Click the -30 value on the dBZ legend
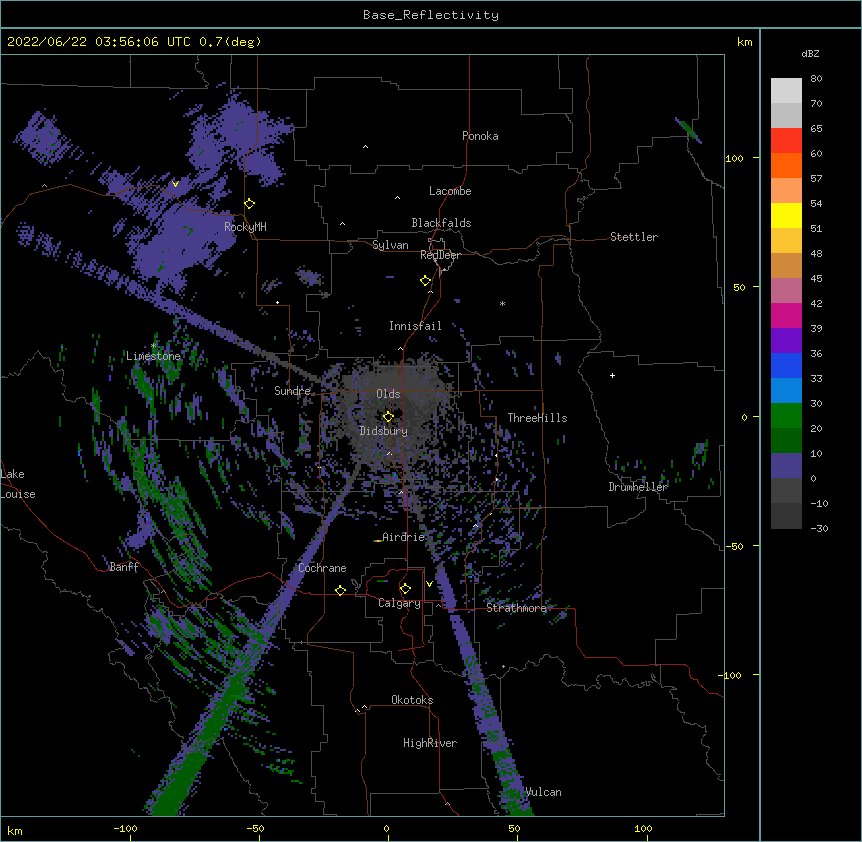 click(x=819, y=528)
